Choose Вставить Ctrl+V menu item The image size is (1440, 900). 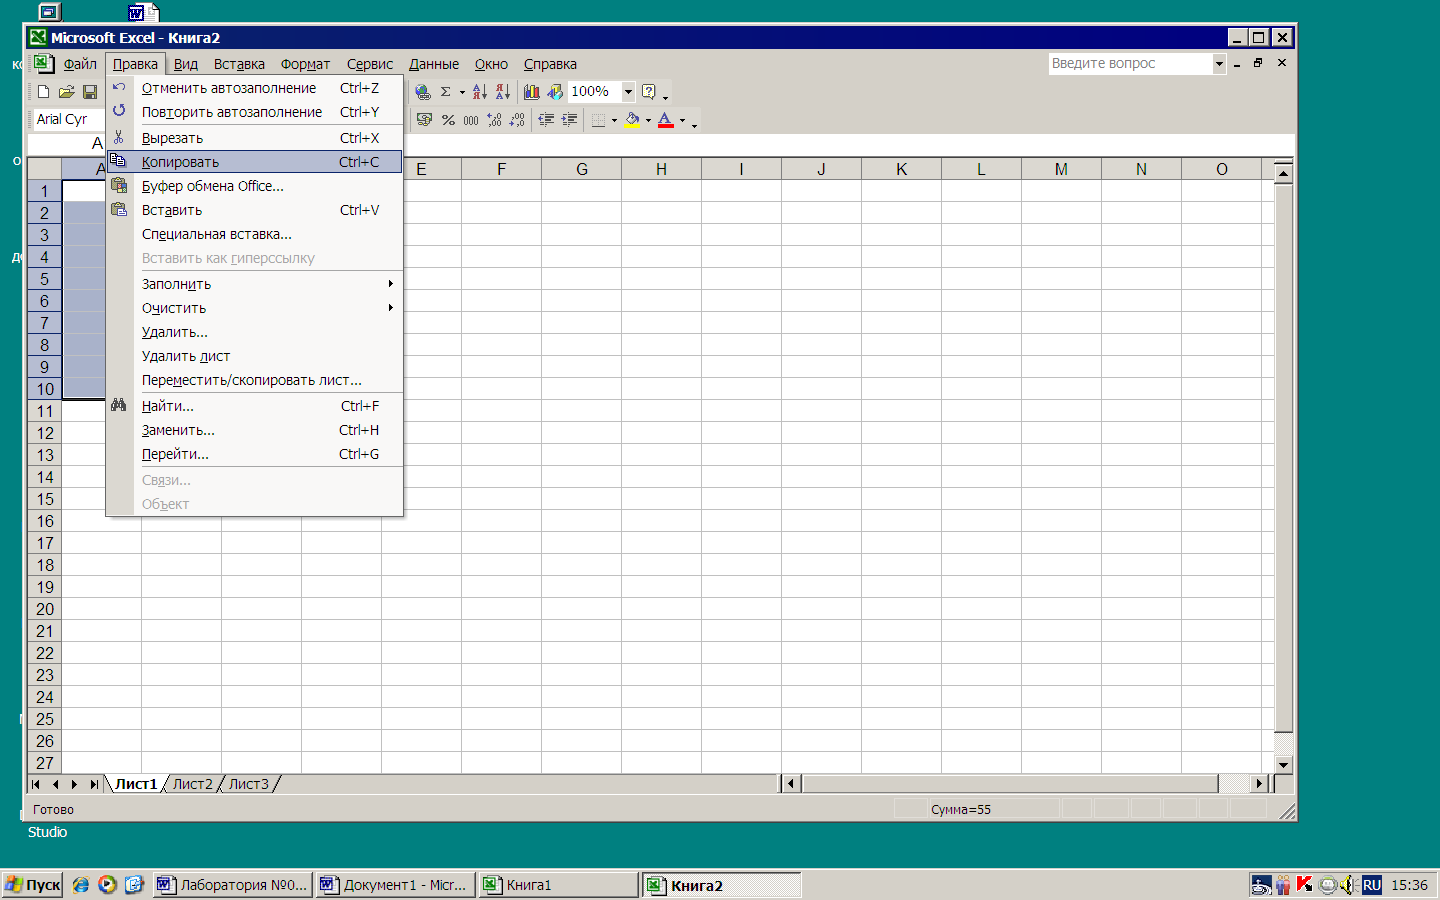254,210
